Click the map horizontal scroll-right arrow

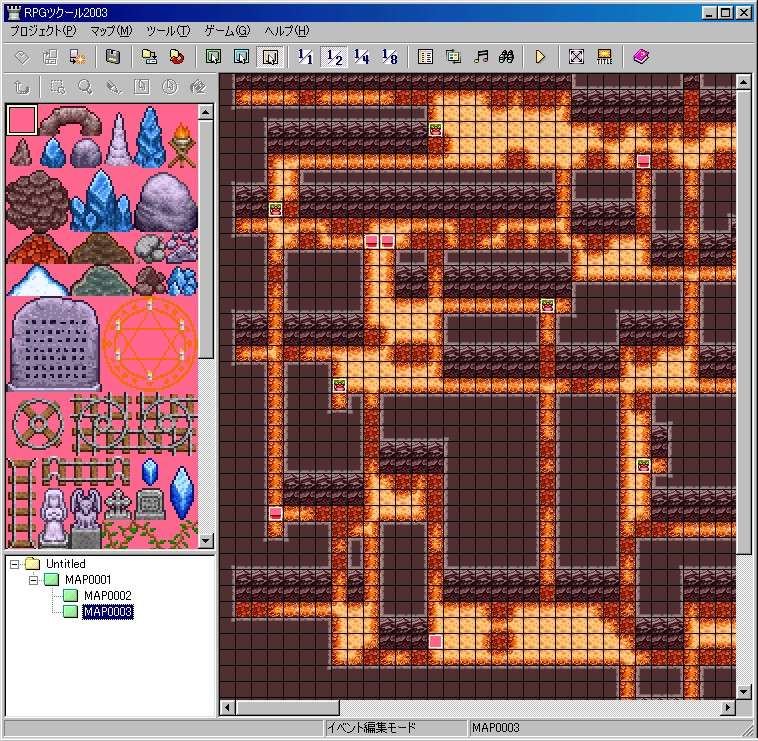pos(728,708)
